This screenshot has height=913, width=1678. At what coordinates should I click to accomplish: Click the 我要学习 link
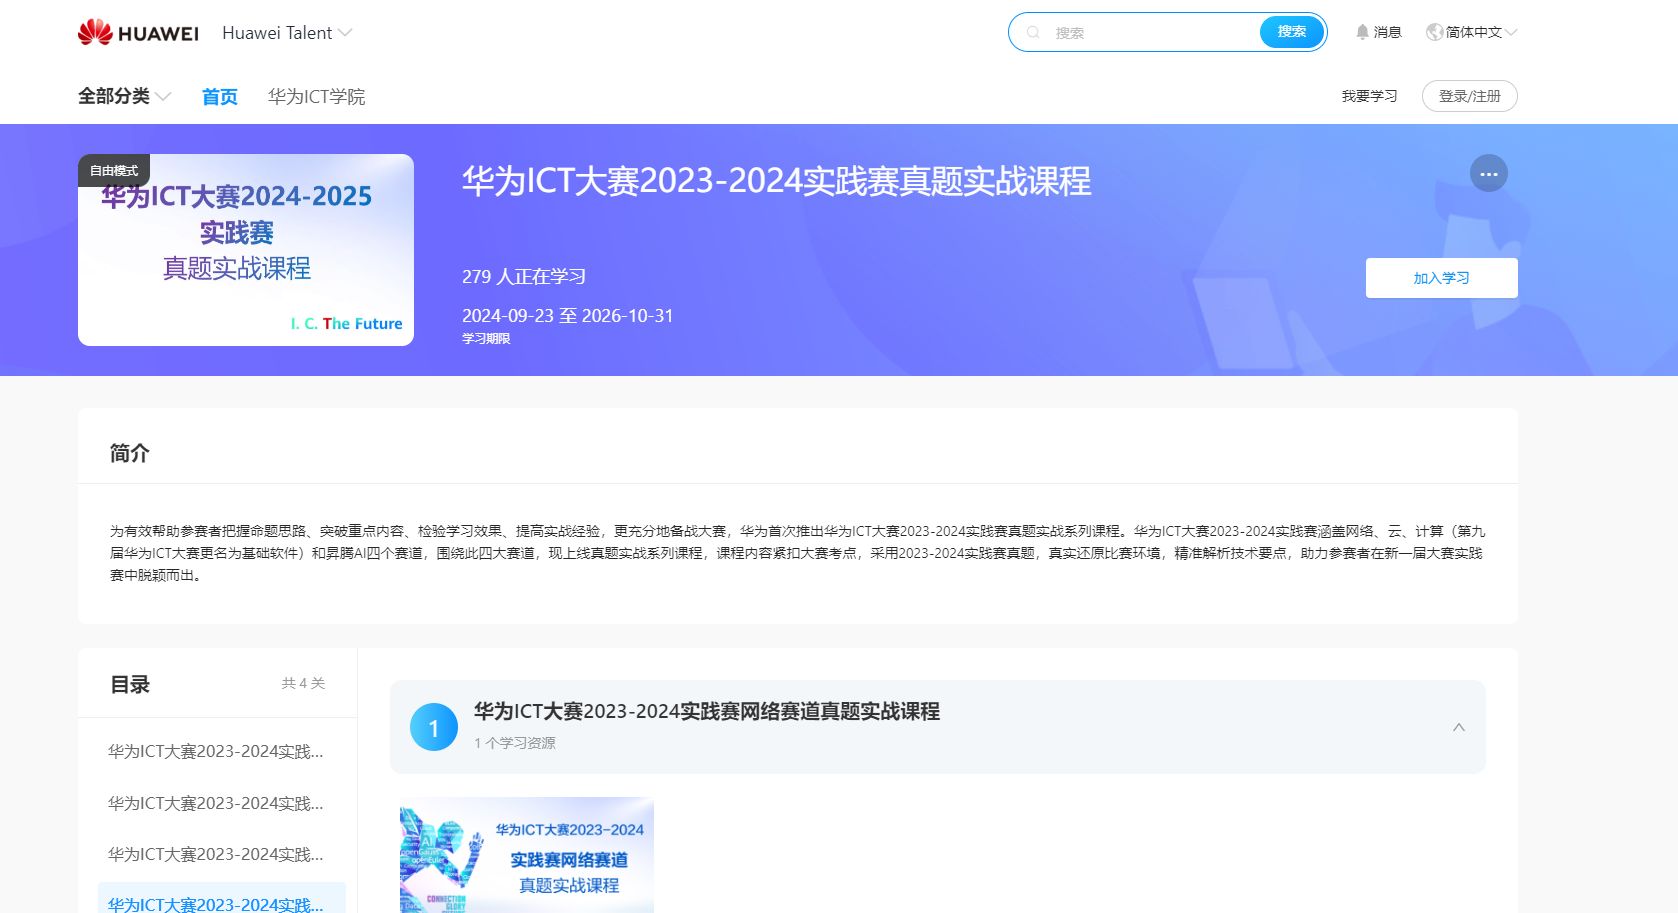(x=1369, y=96)
